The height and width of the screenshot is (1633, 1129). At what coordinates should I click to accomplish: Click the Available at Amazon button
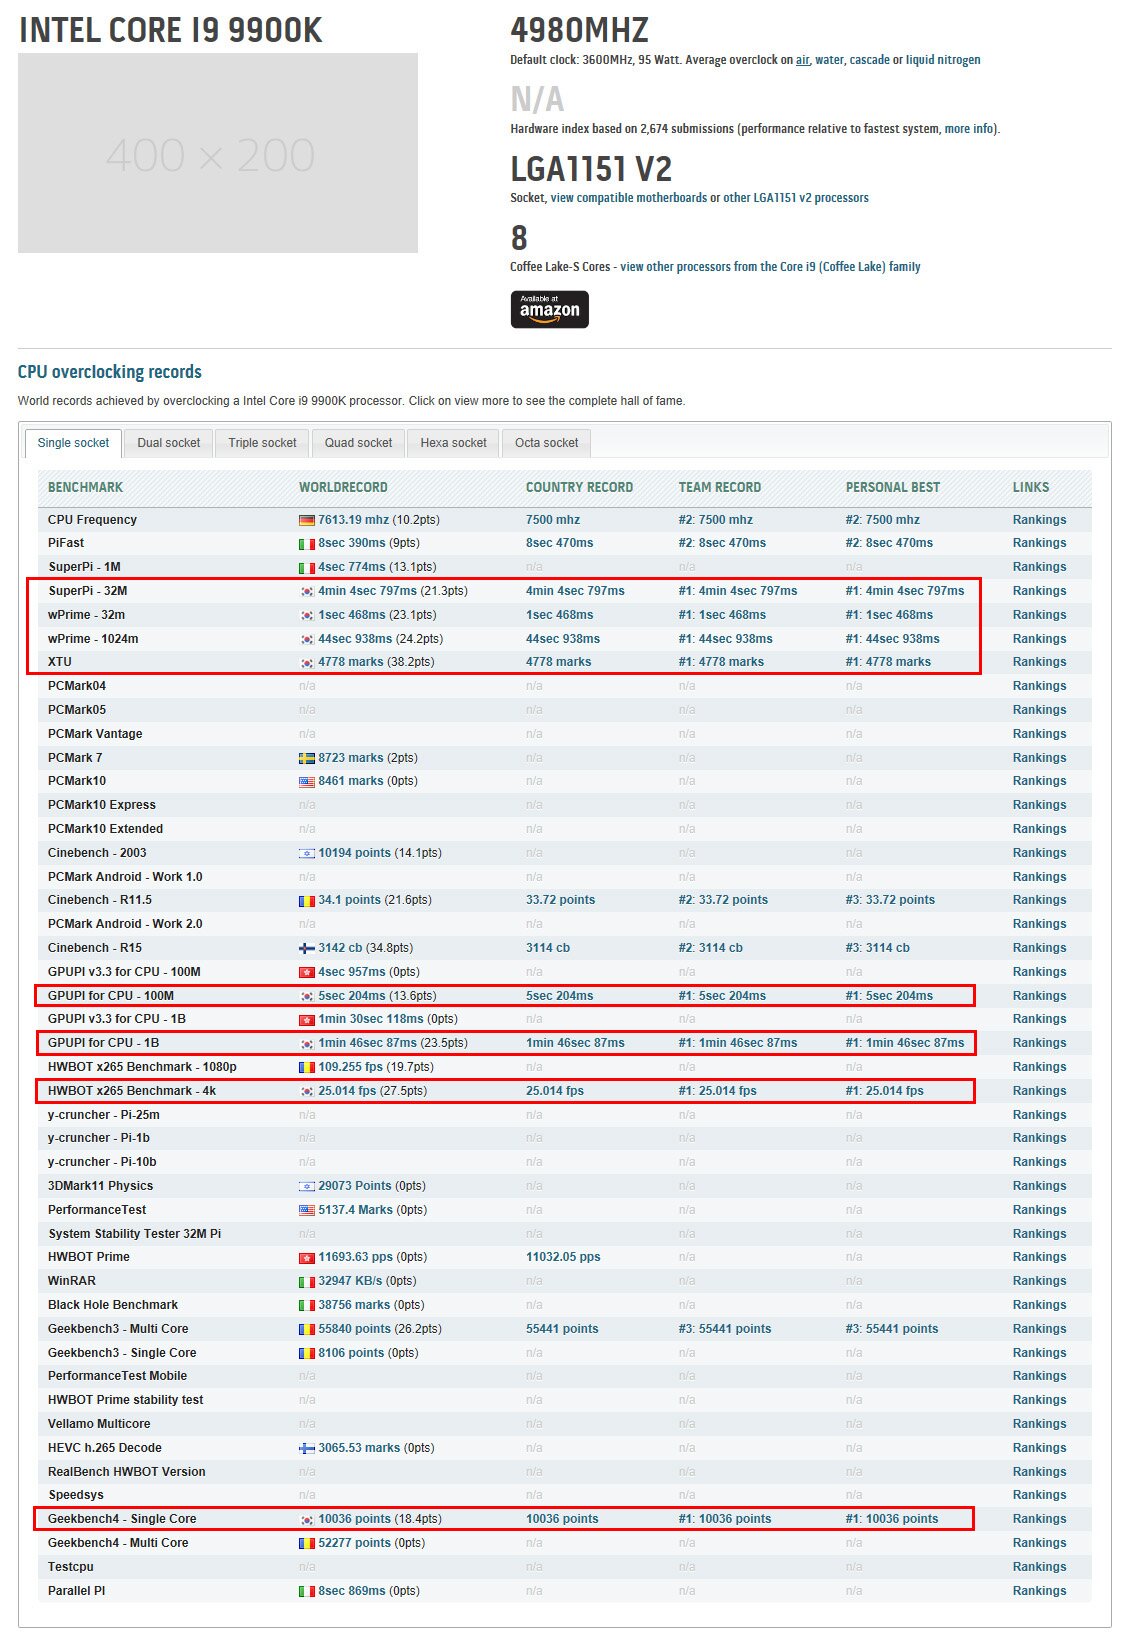coord(549,309)
